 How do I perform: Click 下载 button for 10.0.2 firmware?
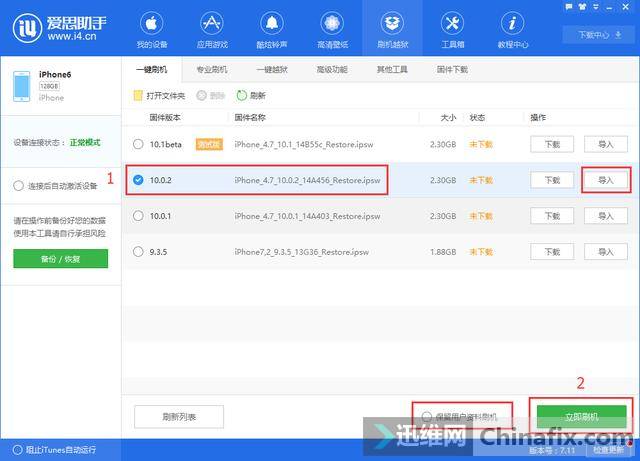[552, 180]
